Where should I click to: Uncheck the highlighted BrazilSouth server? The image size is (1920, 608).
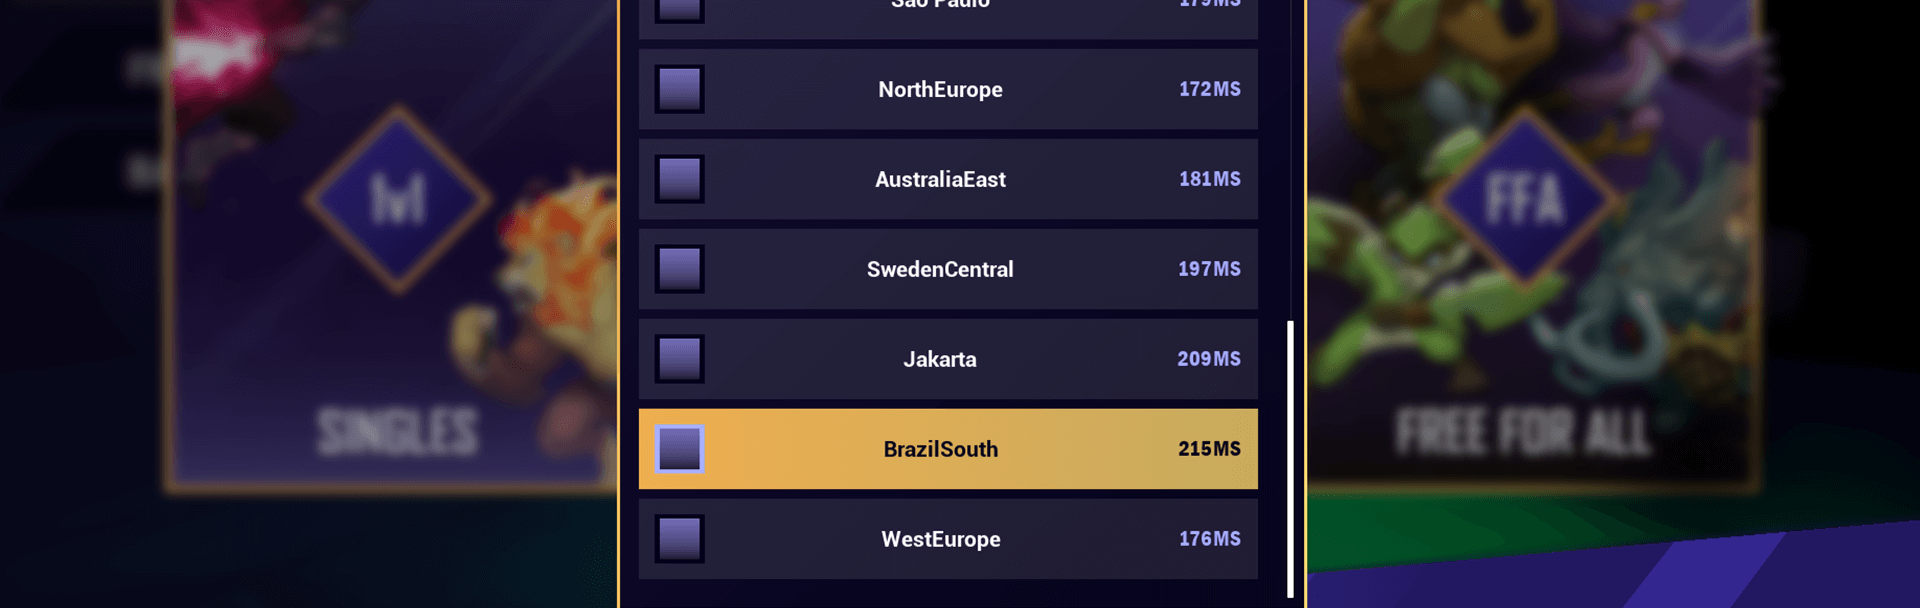(x=681, y=449)
